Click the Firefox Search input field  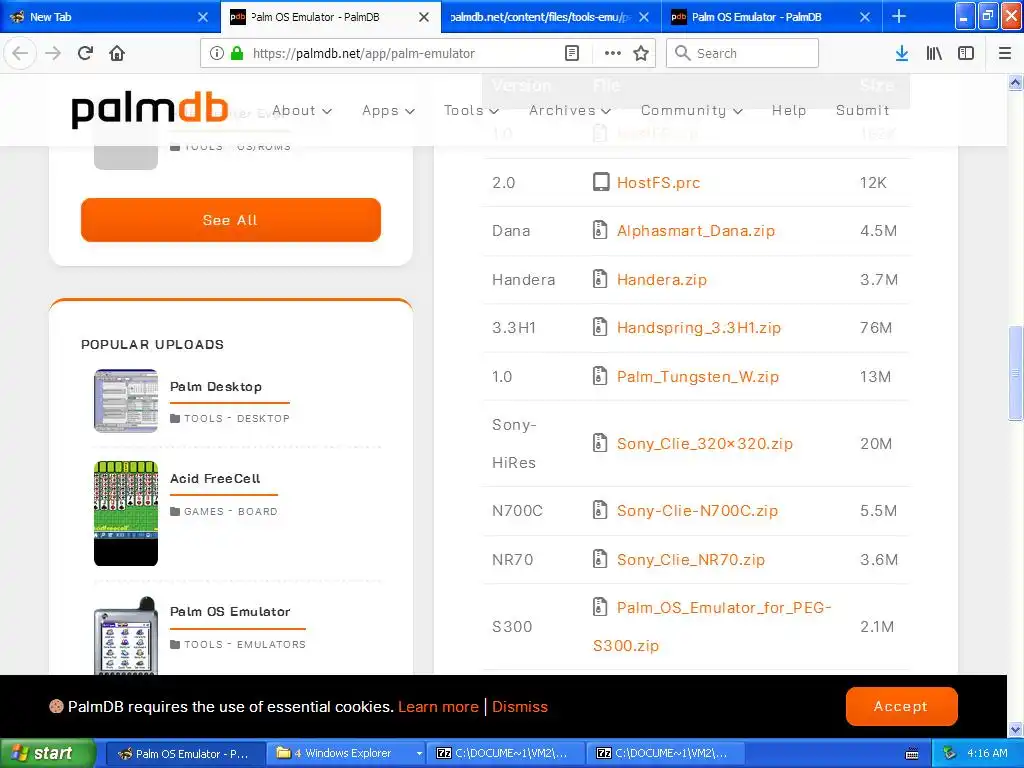[742, 53]
